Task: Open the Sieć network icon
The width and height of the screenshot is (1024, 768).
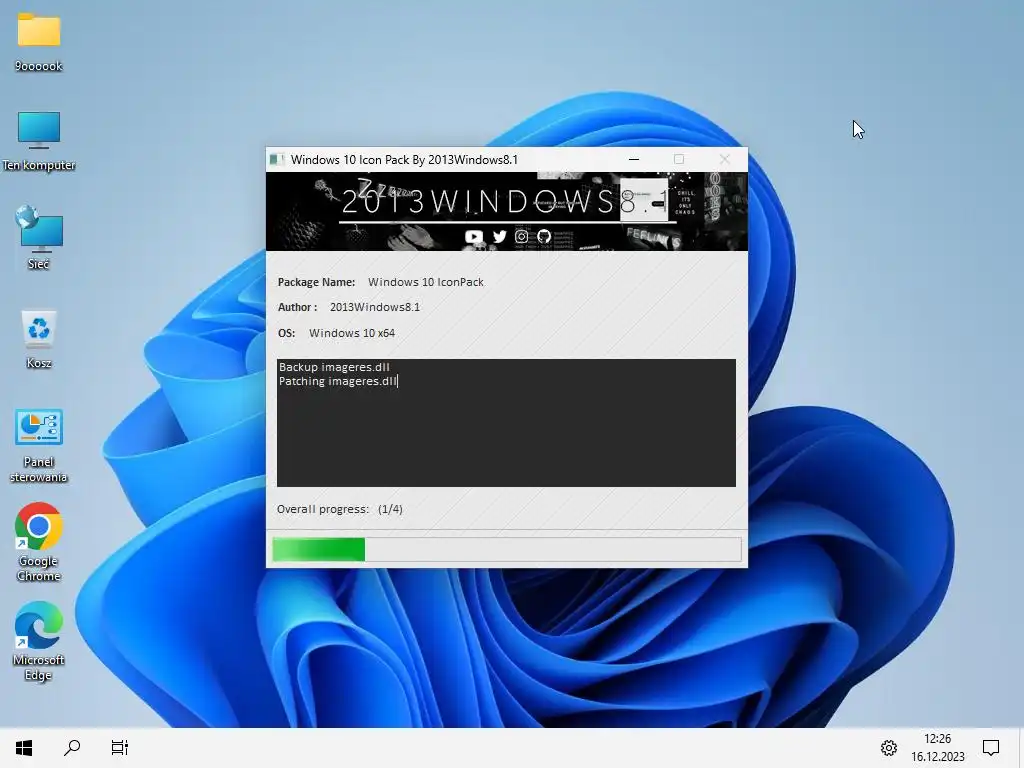Action: (x=39, y=238)
